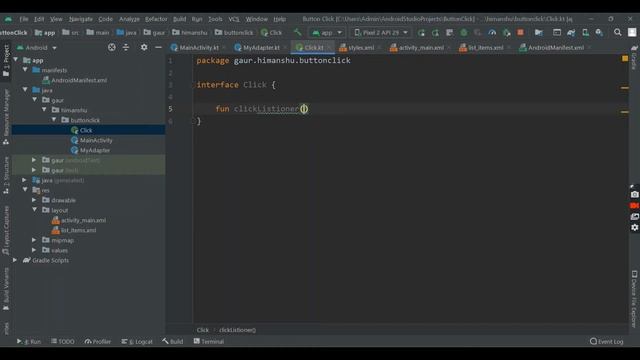Click Attach Debugger to Android Process icon

[507, 33]
